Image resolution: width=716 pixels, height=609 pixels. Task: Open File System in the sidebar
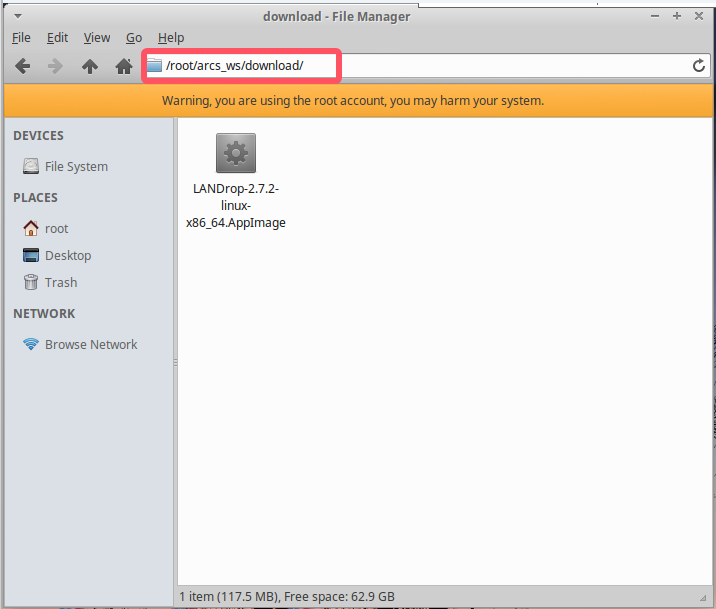(x=76, y=167)
